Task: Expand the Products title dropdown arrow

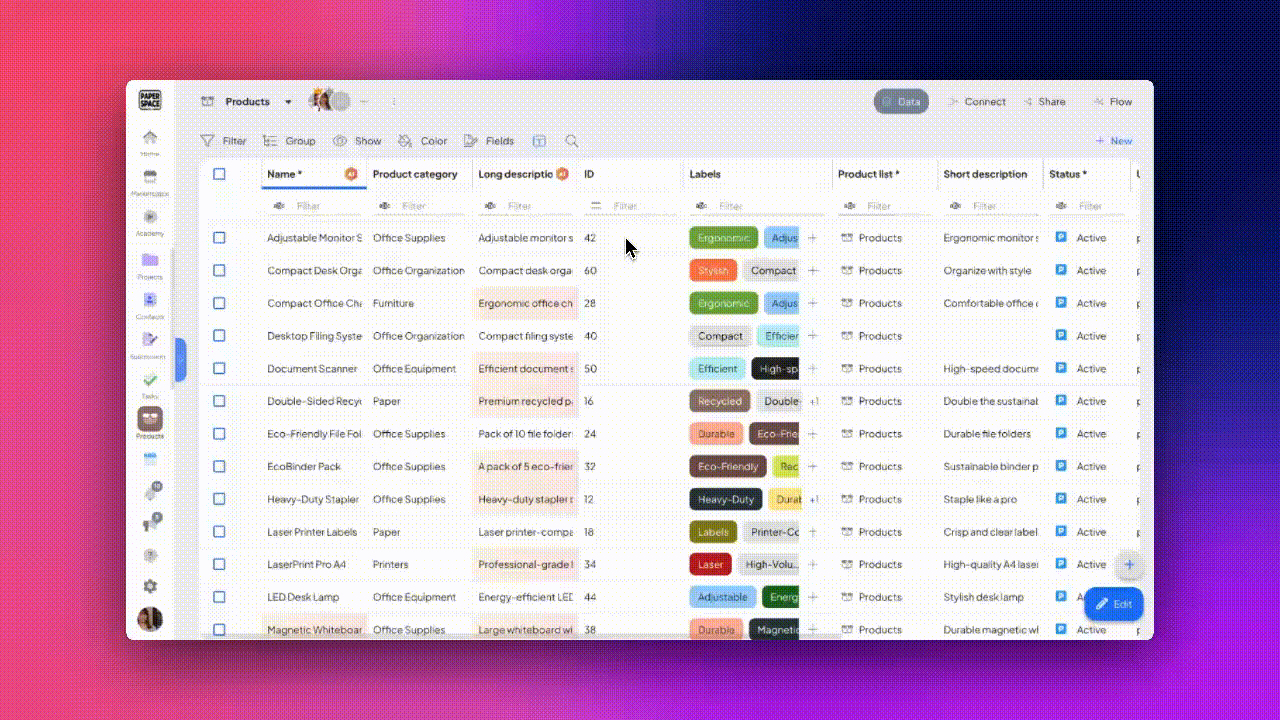Action: pos(288,102)
